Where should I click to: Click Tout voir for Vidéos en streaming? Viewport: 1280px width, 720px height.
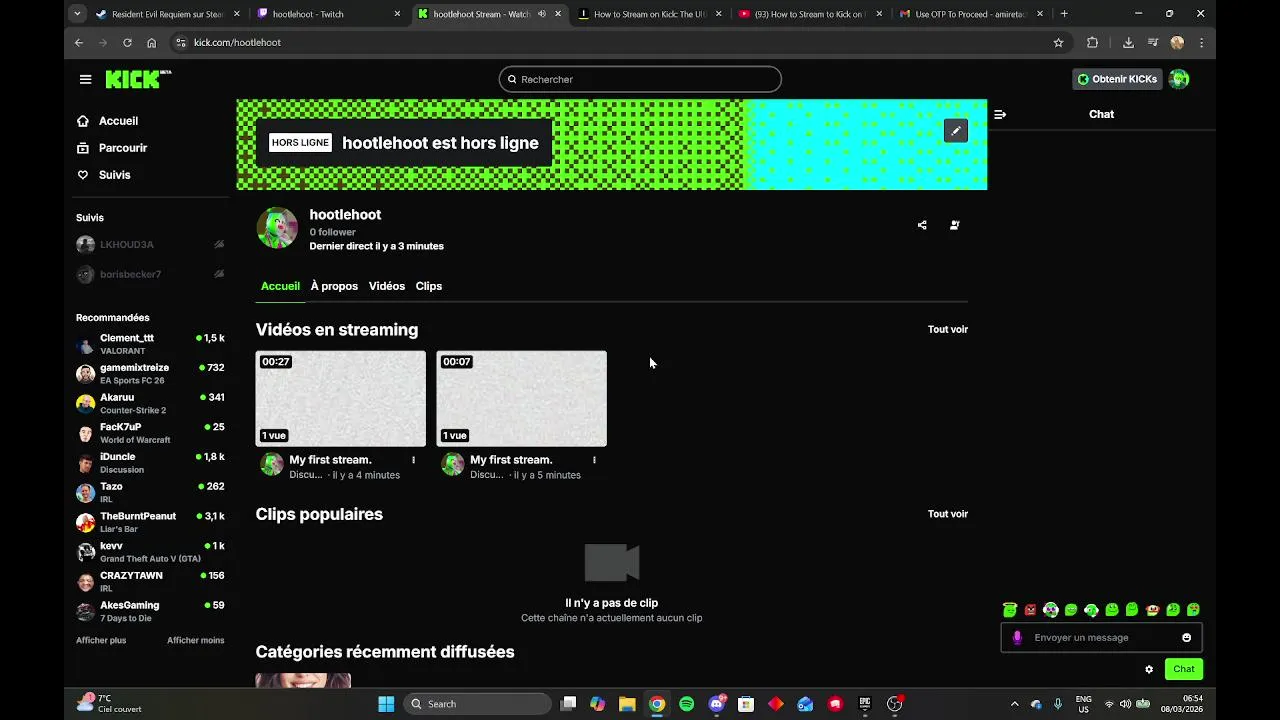click(x=948, y=329)
